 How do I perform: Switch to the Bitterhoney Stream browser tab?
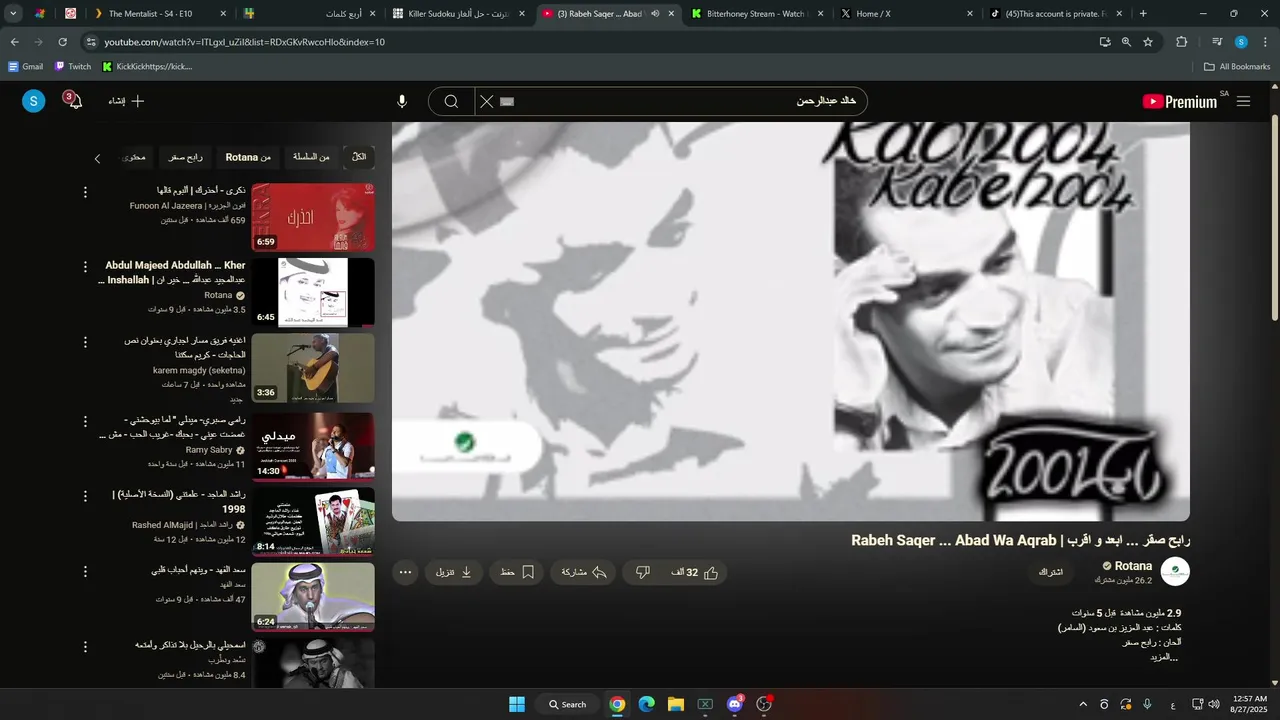[x=757, y=14]
